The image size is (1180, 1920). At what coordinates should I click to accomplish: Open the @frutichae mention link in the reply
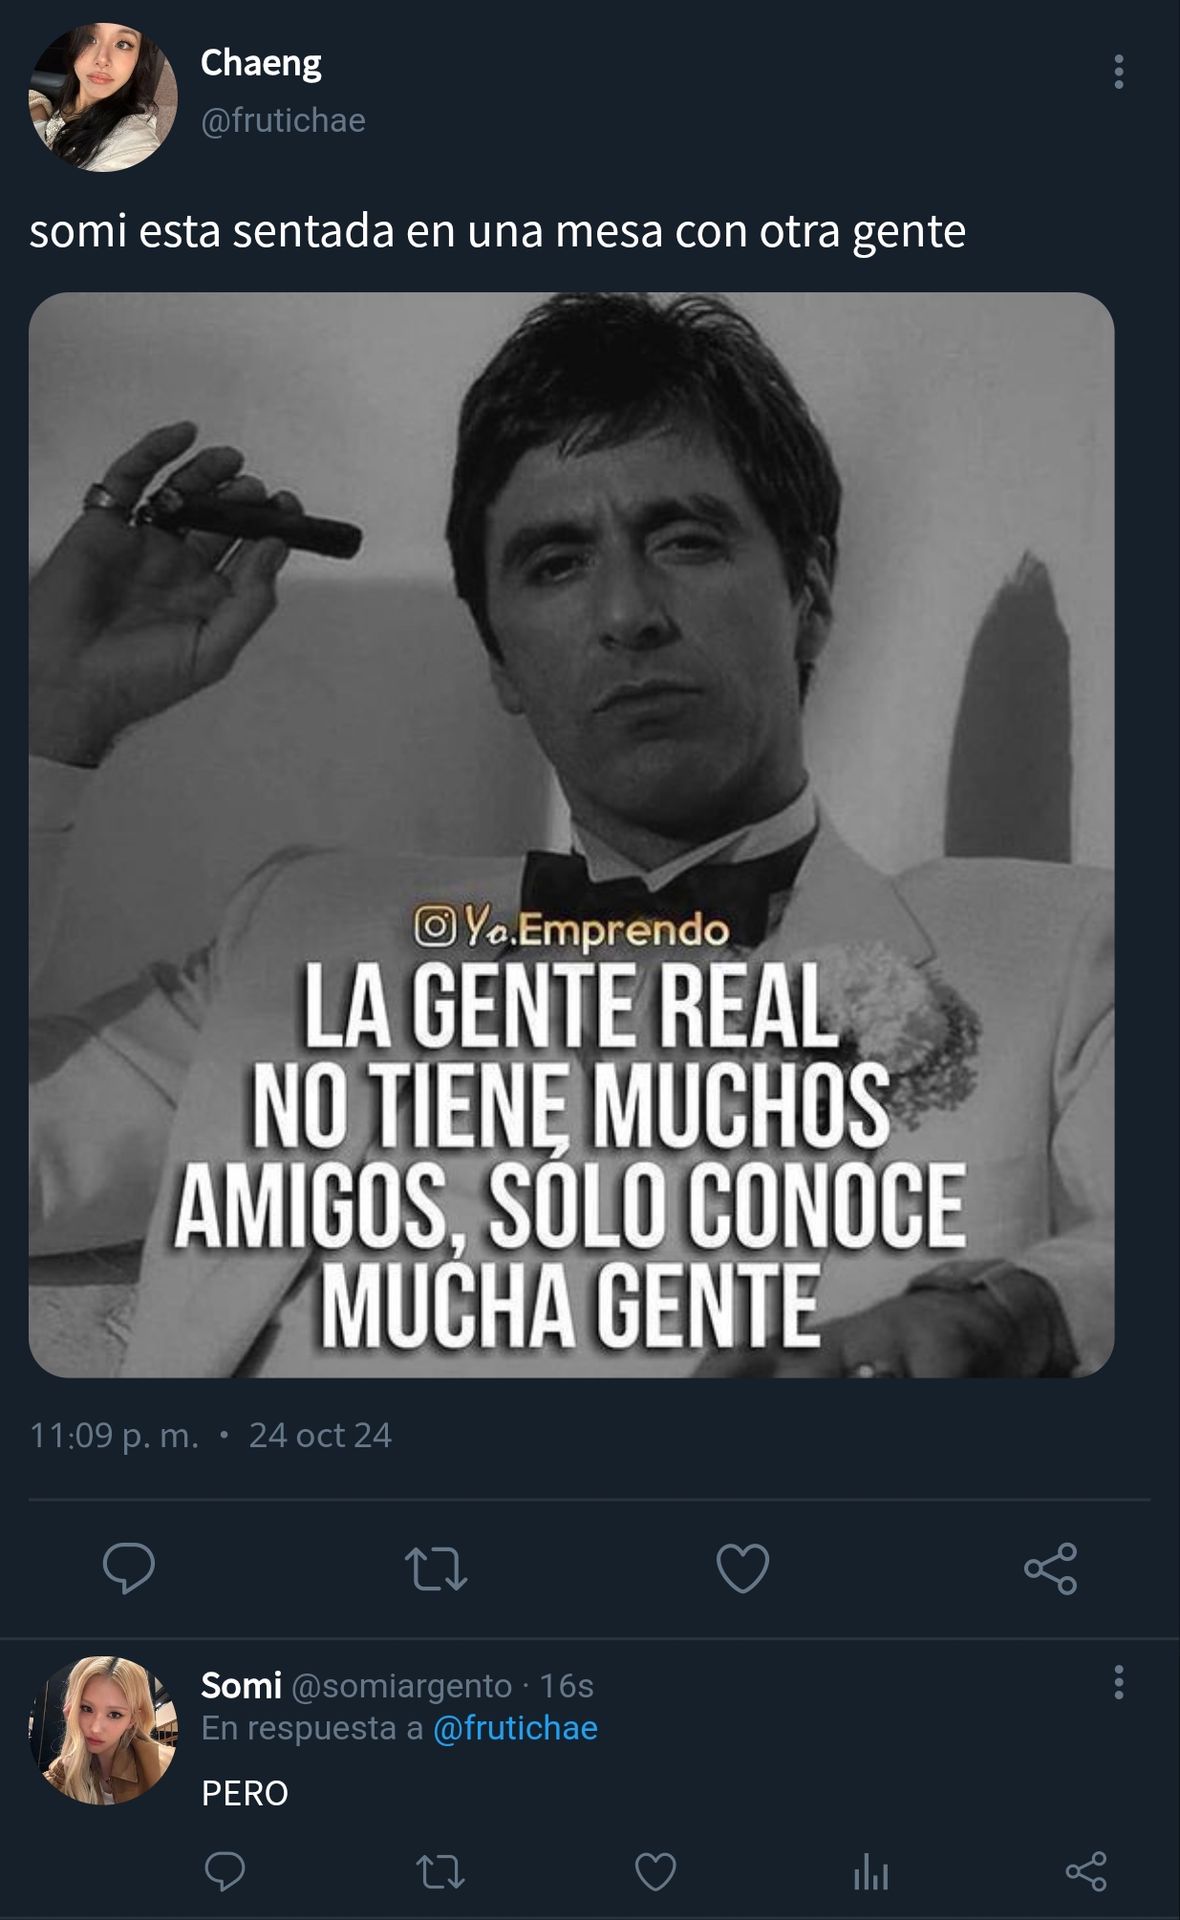[515, 1728]
